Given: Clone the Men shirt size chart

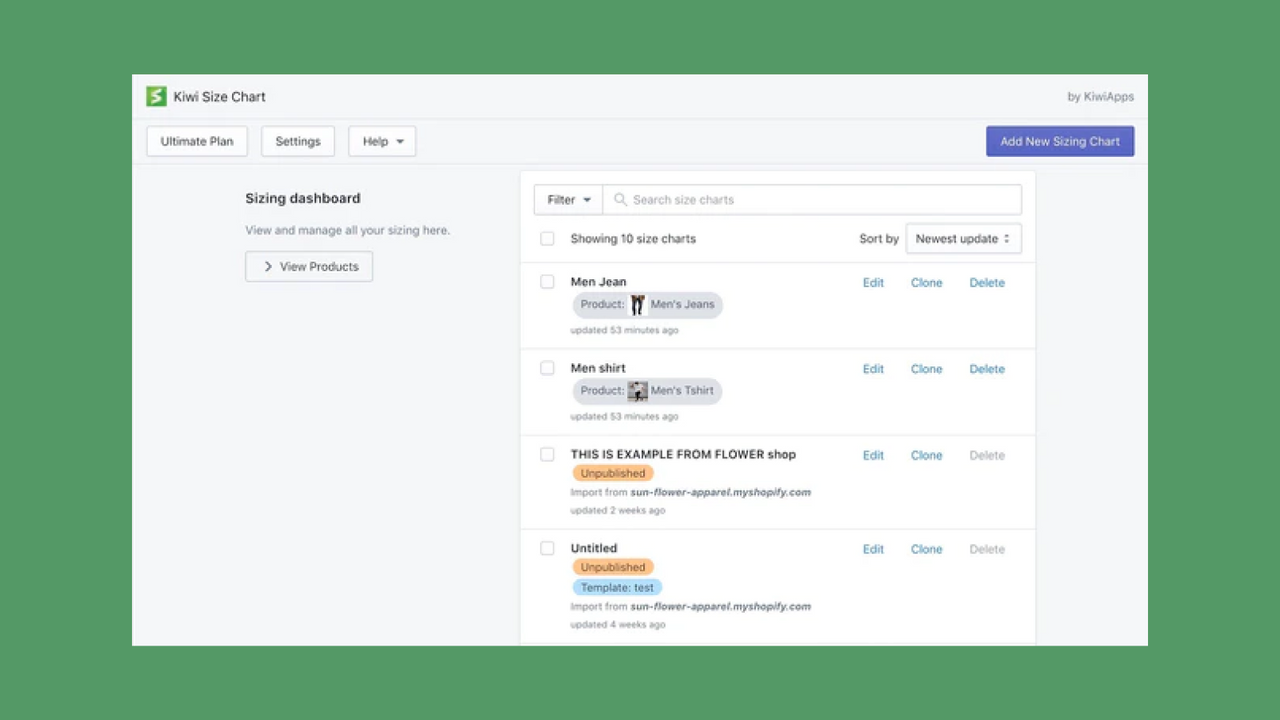Looking at the screenshot, I should click(x=926, y=369).
